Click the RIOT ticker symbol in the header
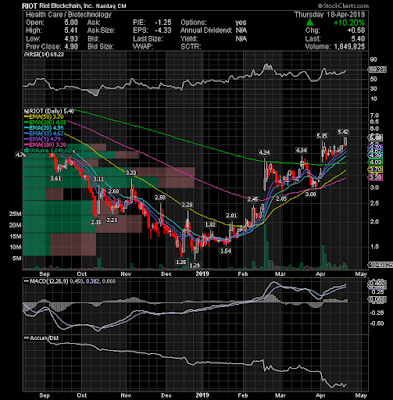The height and width of the screenshot is (400, 393). click(30, 6)
